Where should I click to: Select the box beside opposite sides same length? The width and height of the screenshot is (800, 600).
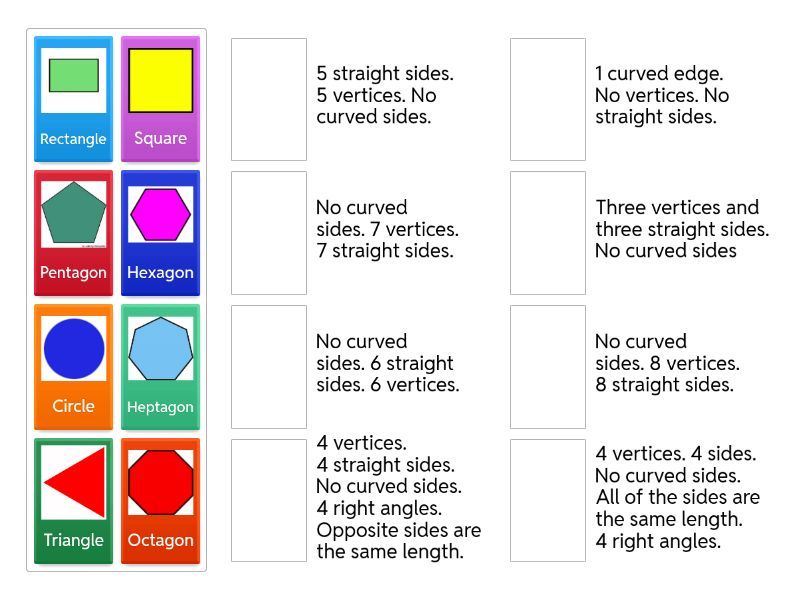click(x=269, y=500)
